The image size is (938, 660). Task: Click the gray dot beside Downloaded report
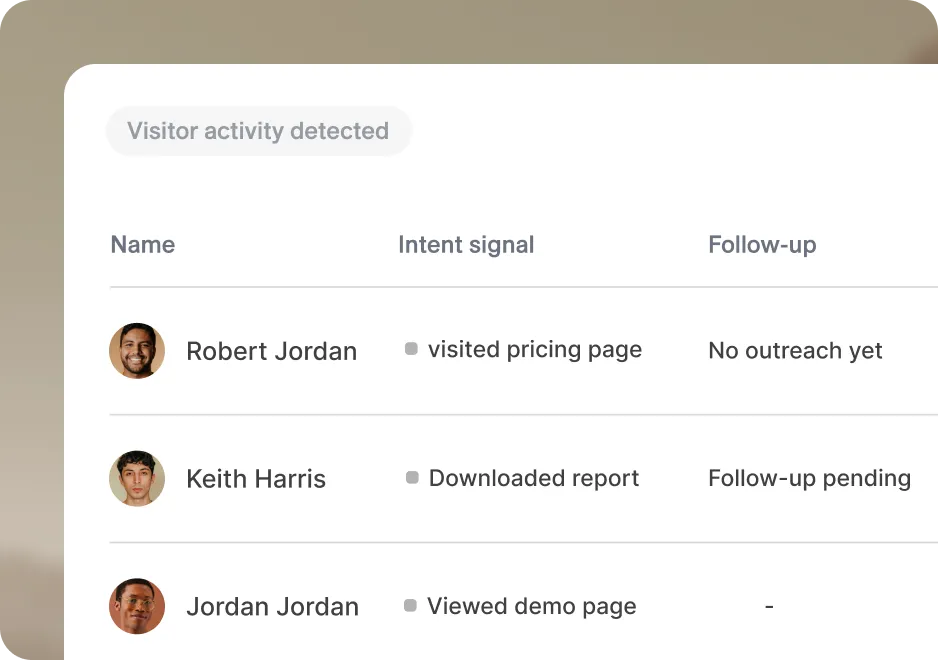pos(412,477)
